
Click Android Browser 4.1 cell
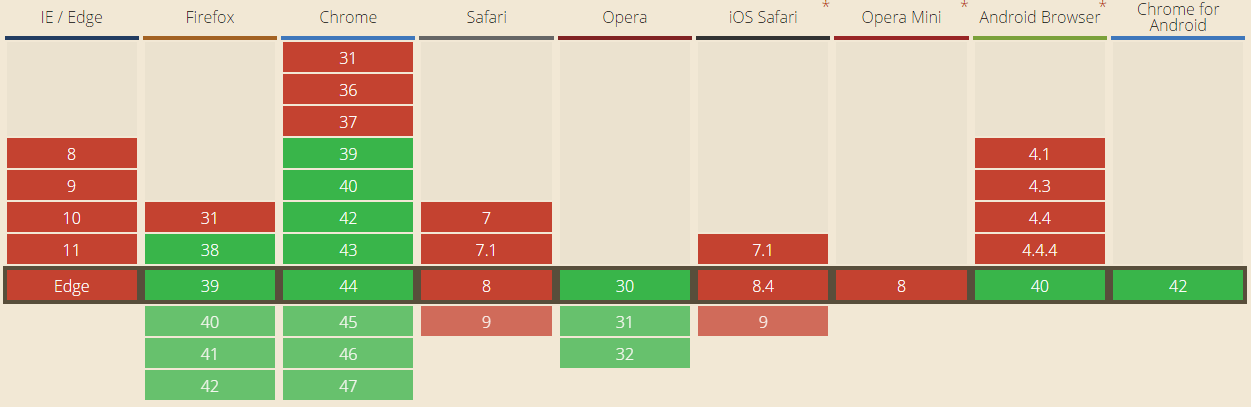pyautogui.click(x=1040, y=154)
